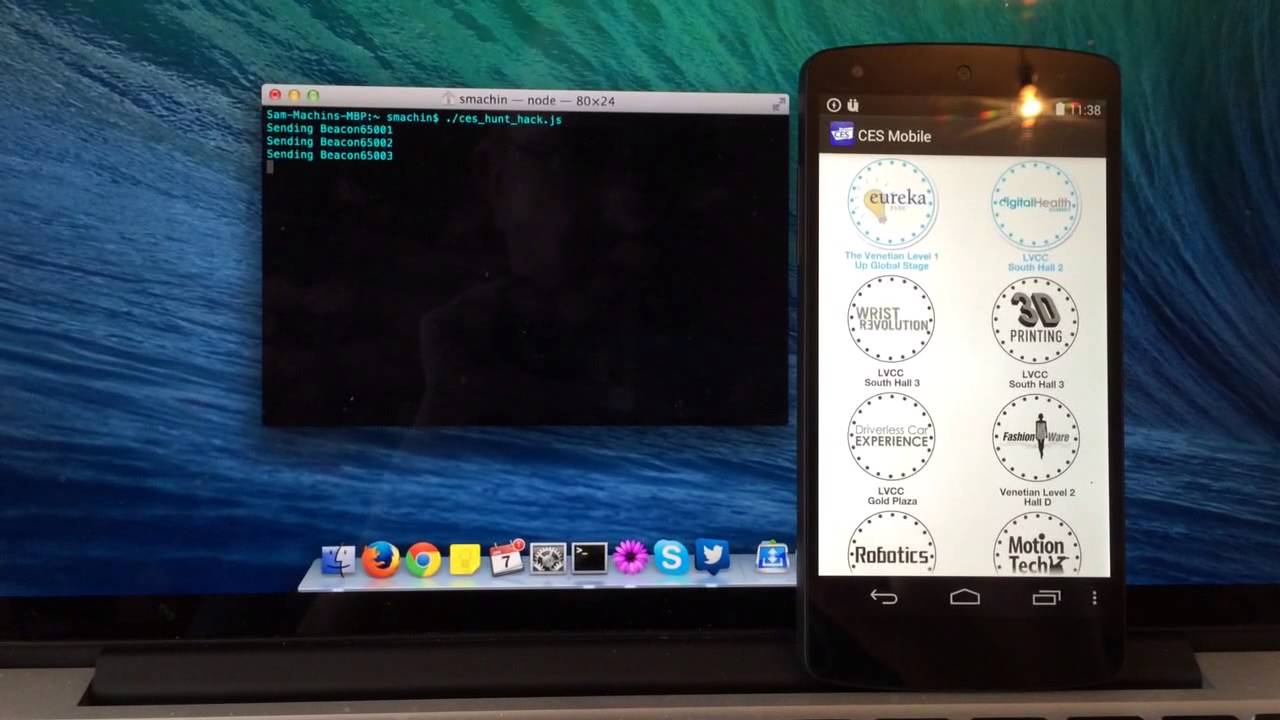Image resolution: width=1280 pixels, height=720 pixels.
Task: Tap the Robotics badge
Action: (891, 544)
